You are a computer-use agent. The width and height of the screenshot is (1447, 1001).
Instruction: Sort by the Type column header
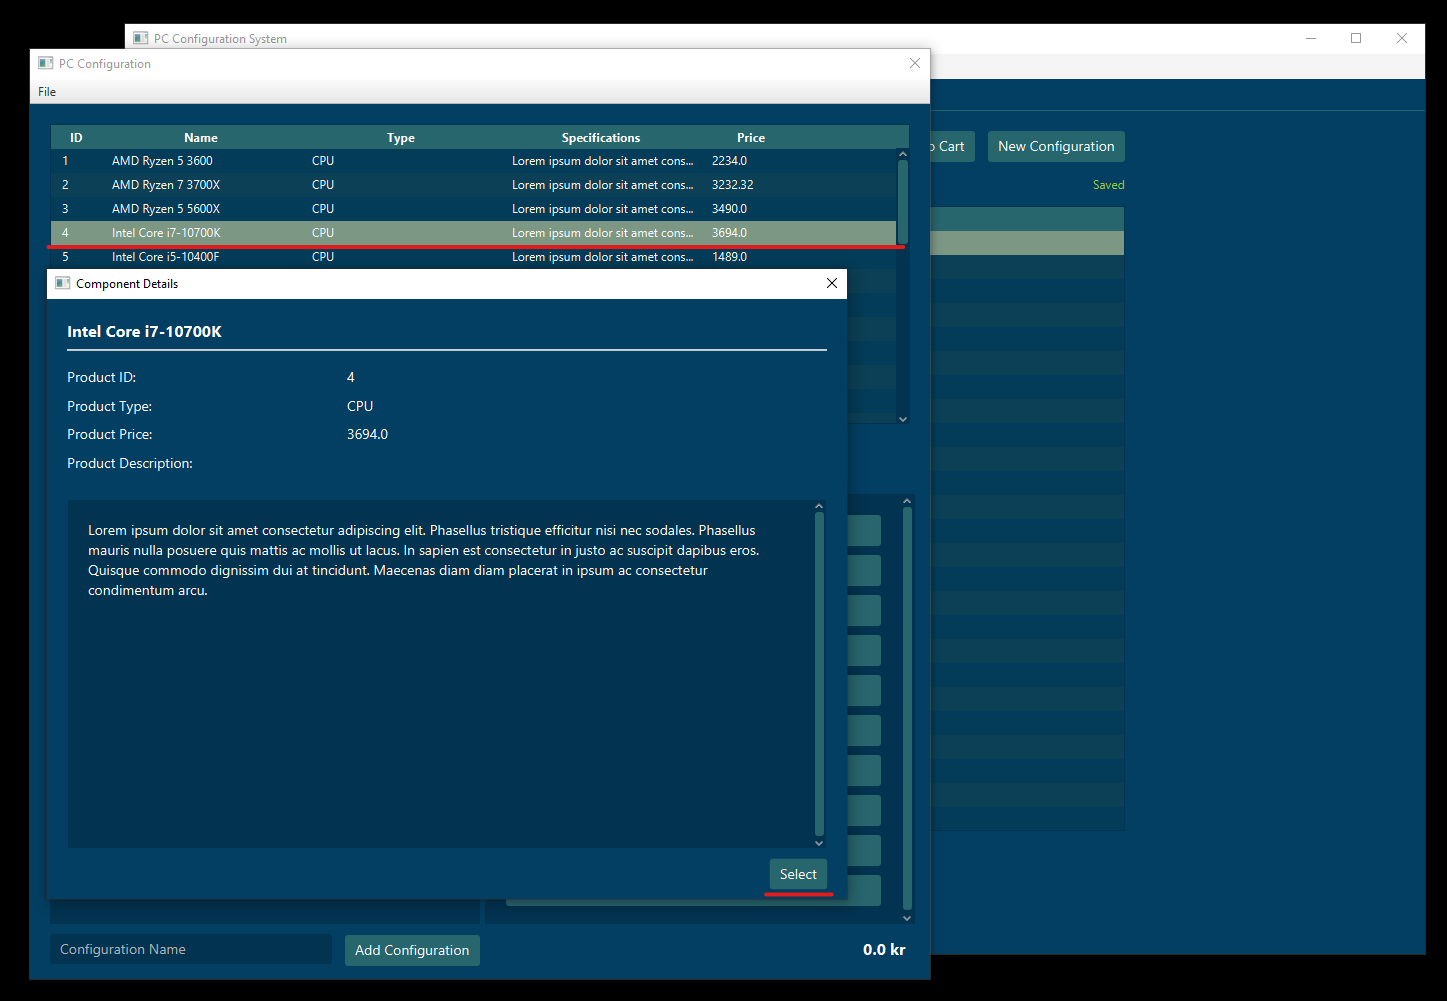tap(401, 138)
